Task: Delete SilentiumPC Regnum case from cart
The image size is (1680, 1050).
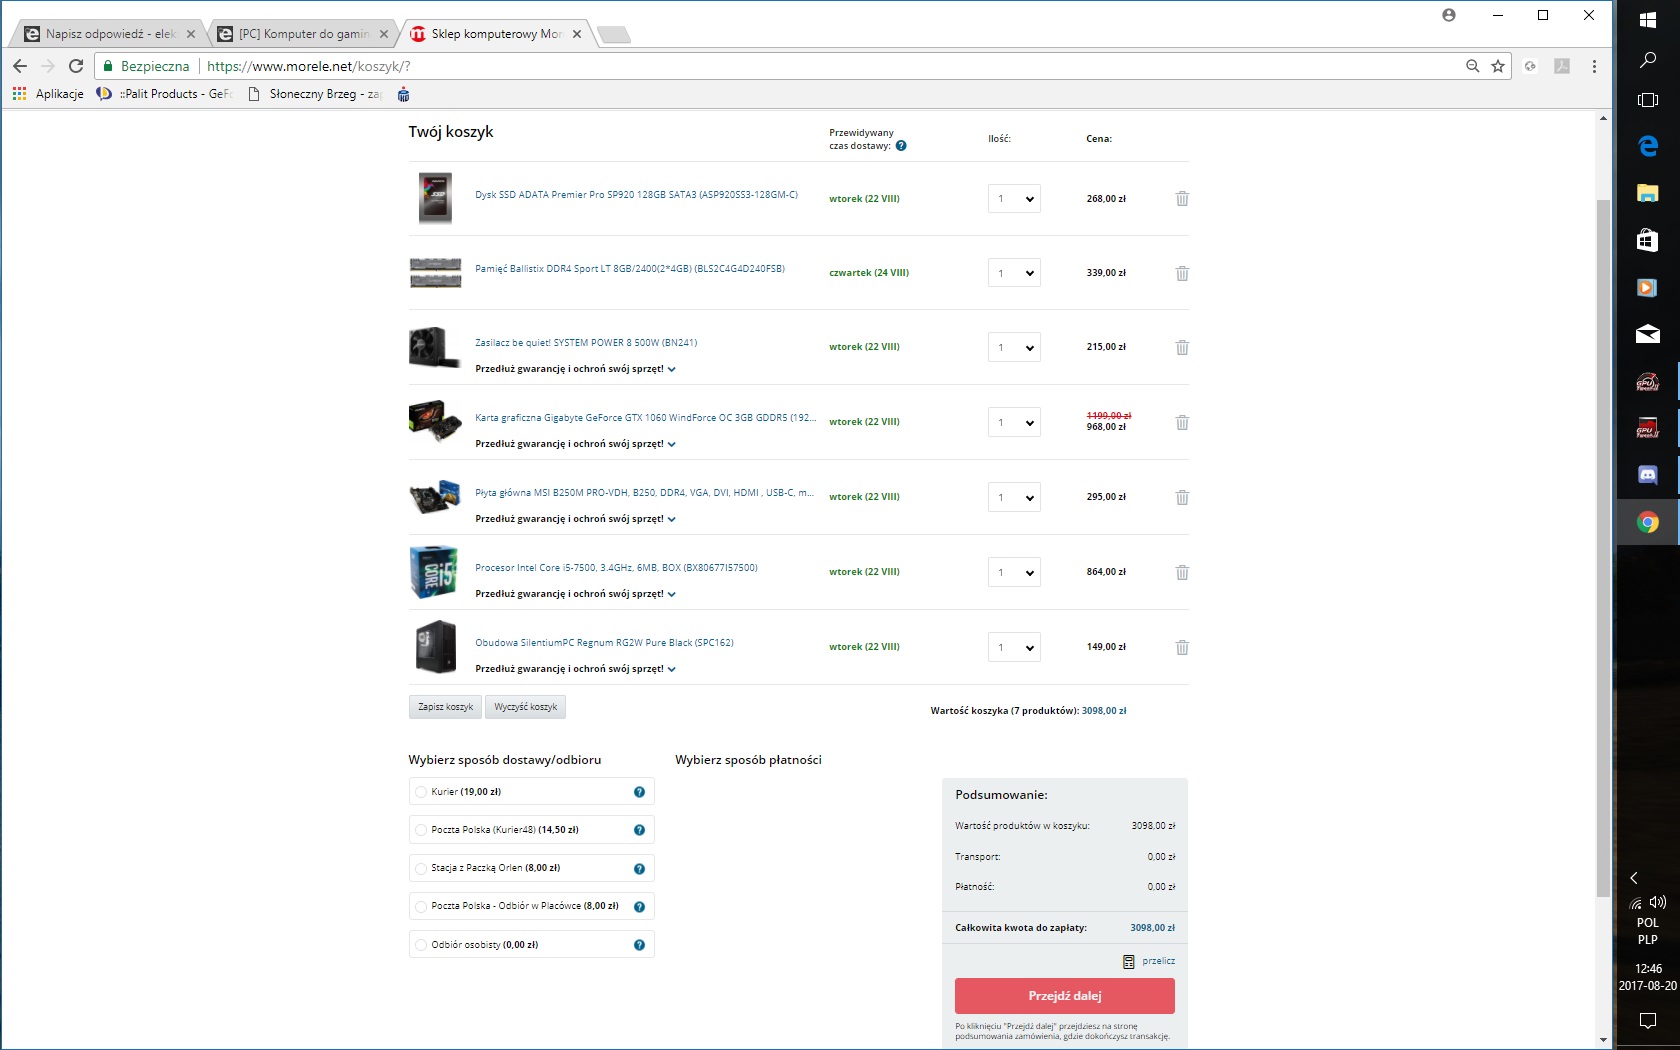Action: [x=1182, y=647]
